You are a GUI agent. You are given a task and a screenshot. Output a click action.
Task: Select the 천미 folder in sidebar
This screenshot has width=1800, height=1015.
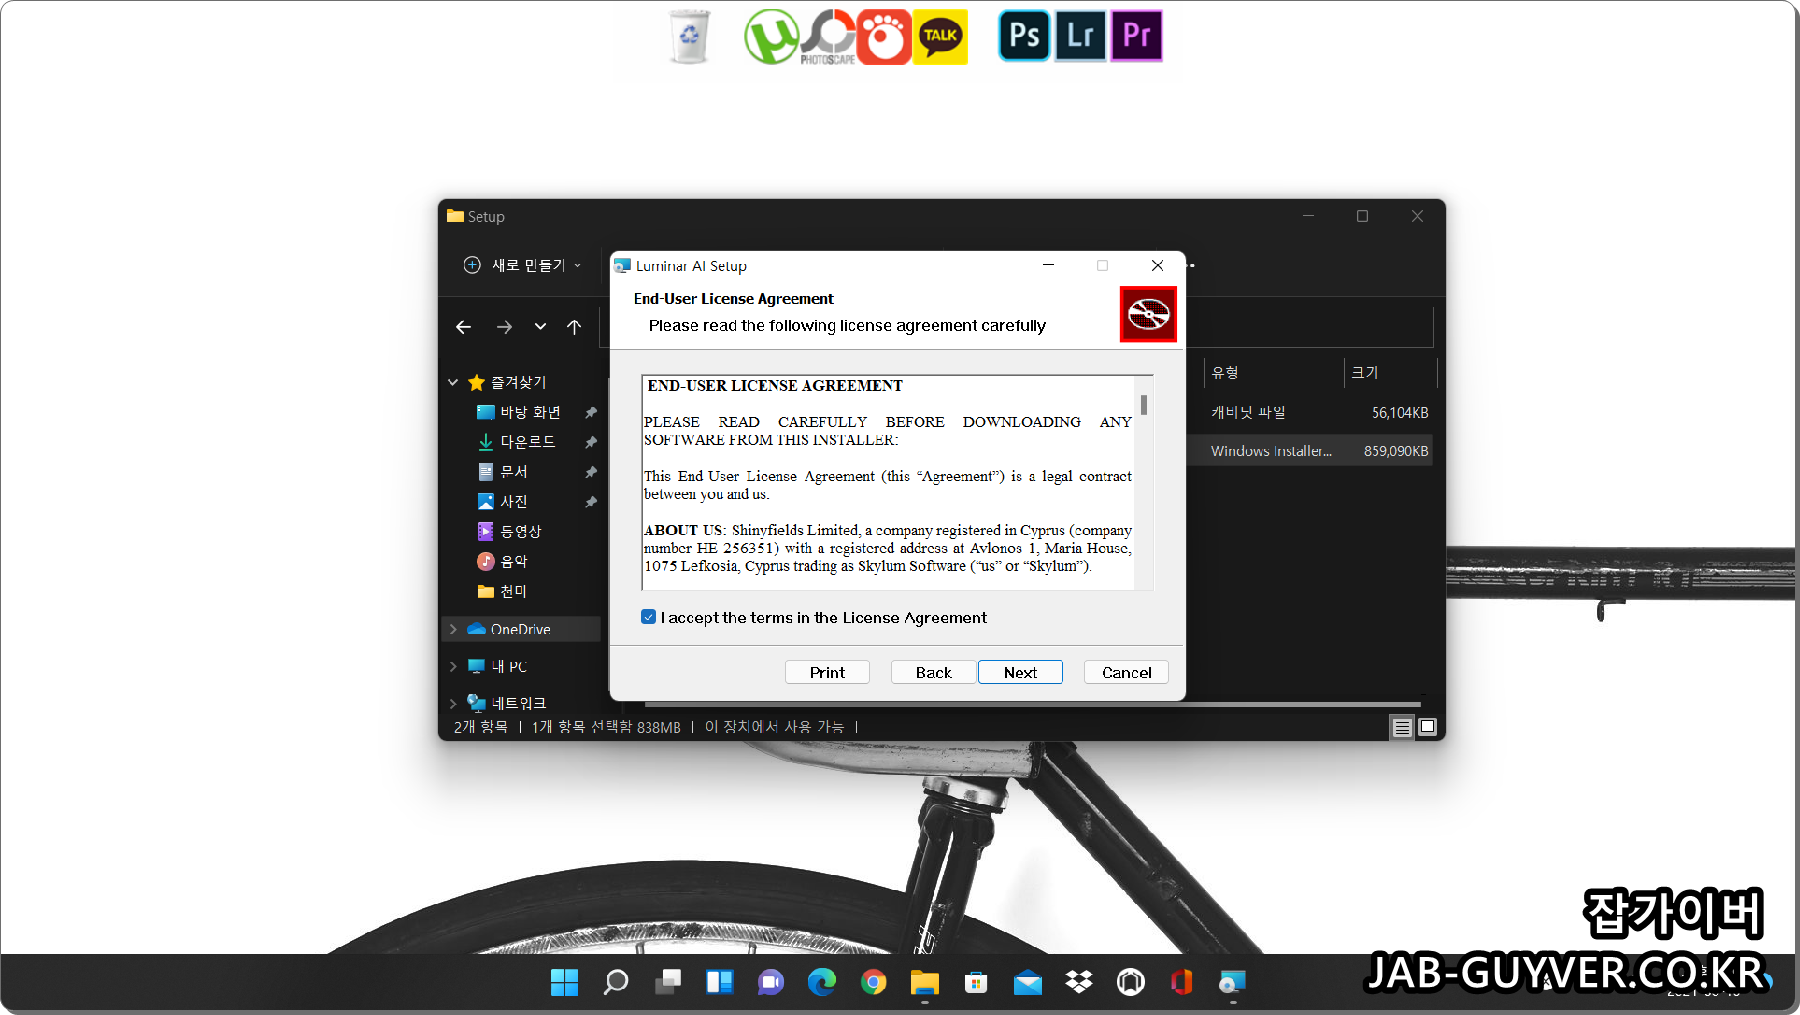point(513,591)
